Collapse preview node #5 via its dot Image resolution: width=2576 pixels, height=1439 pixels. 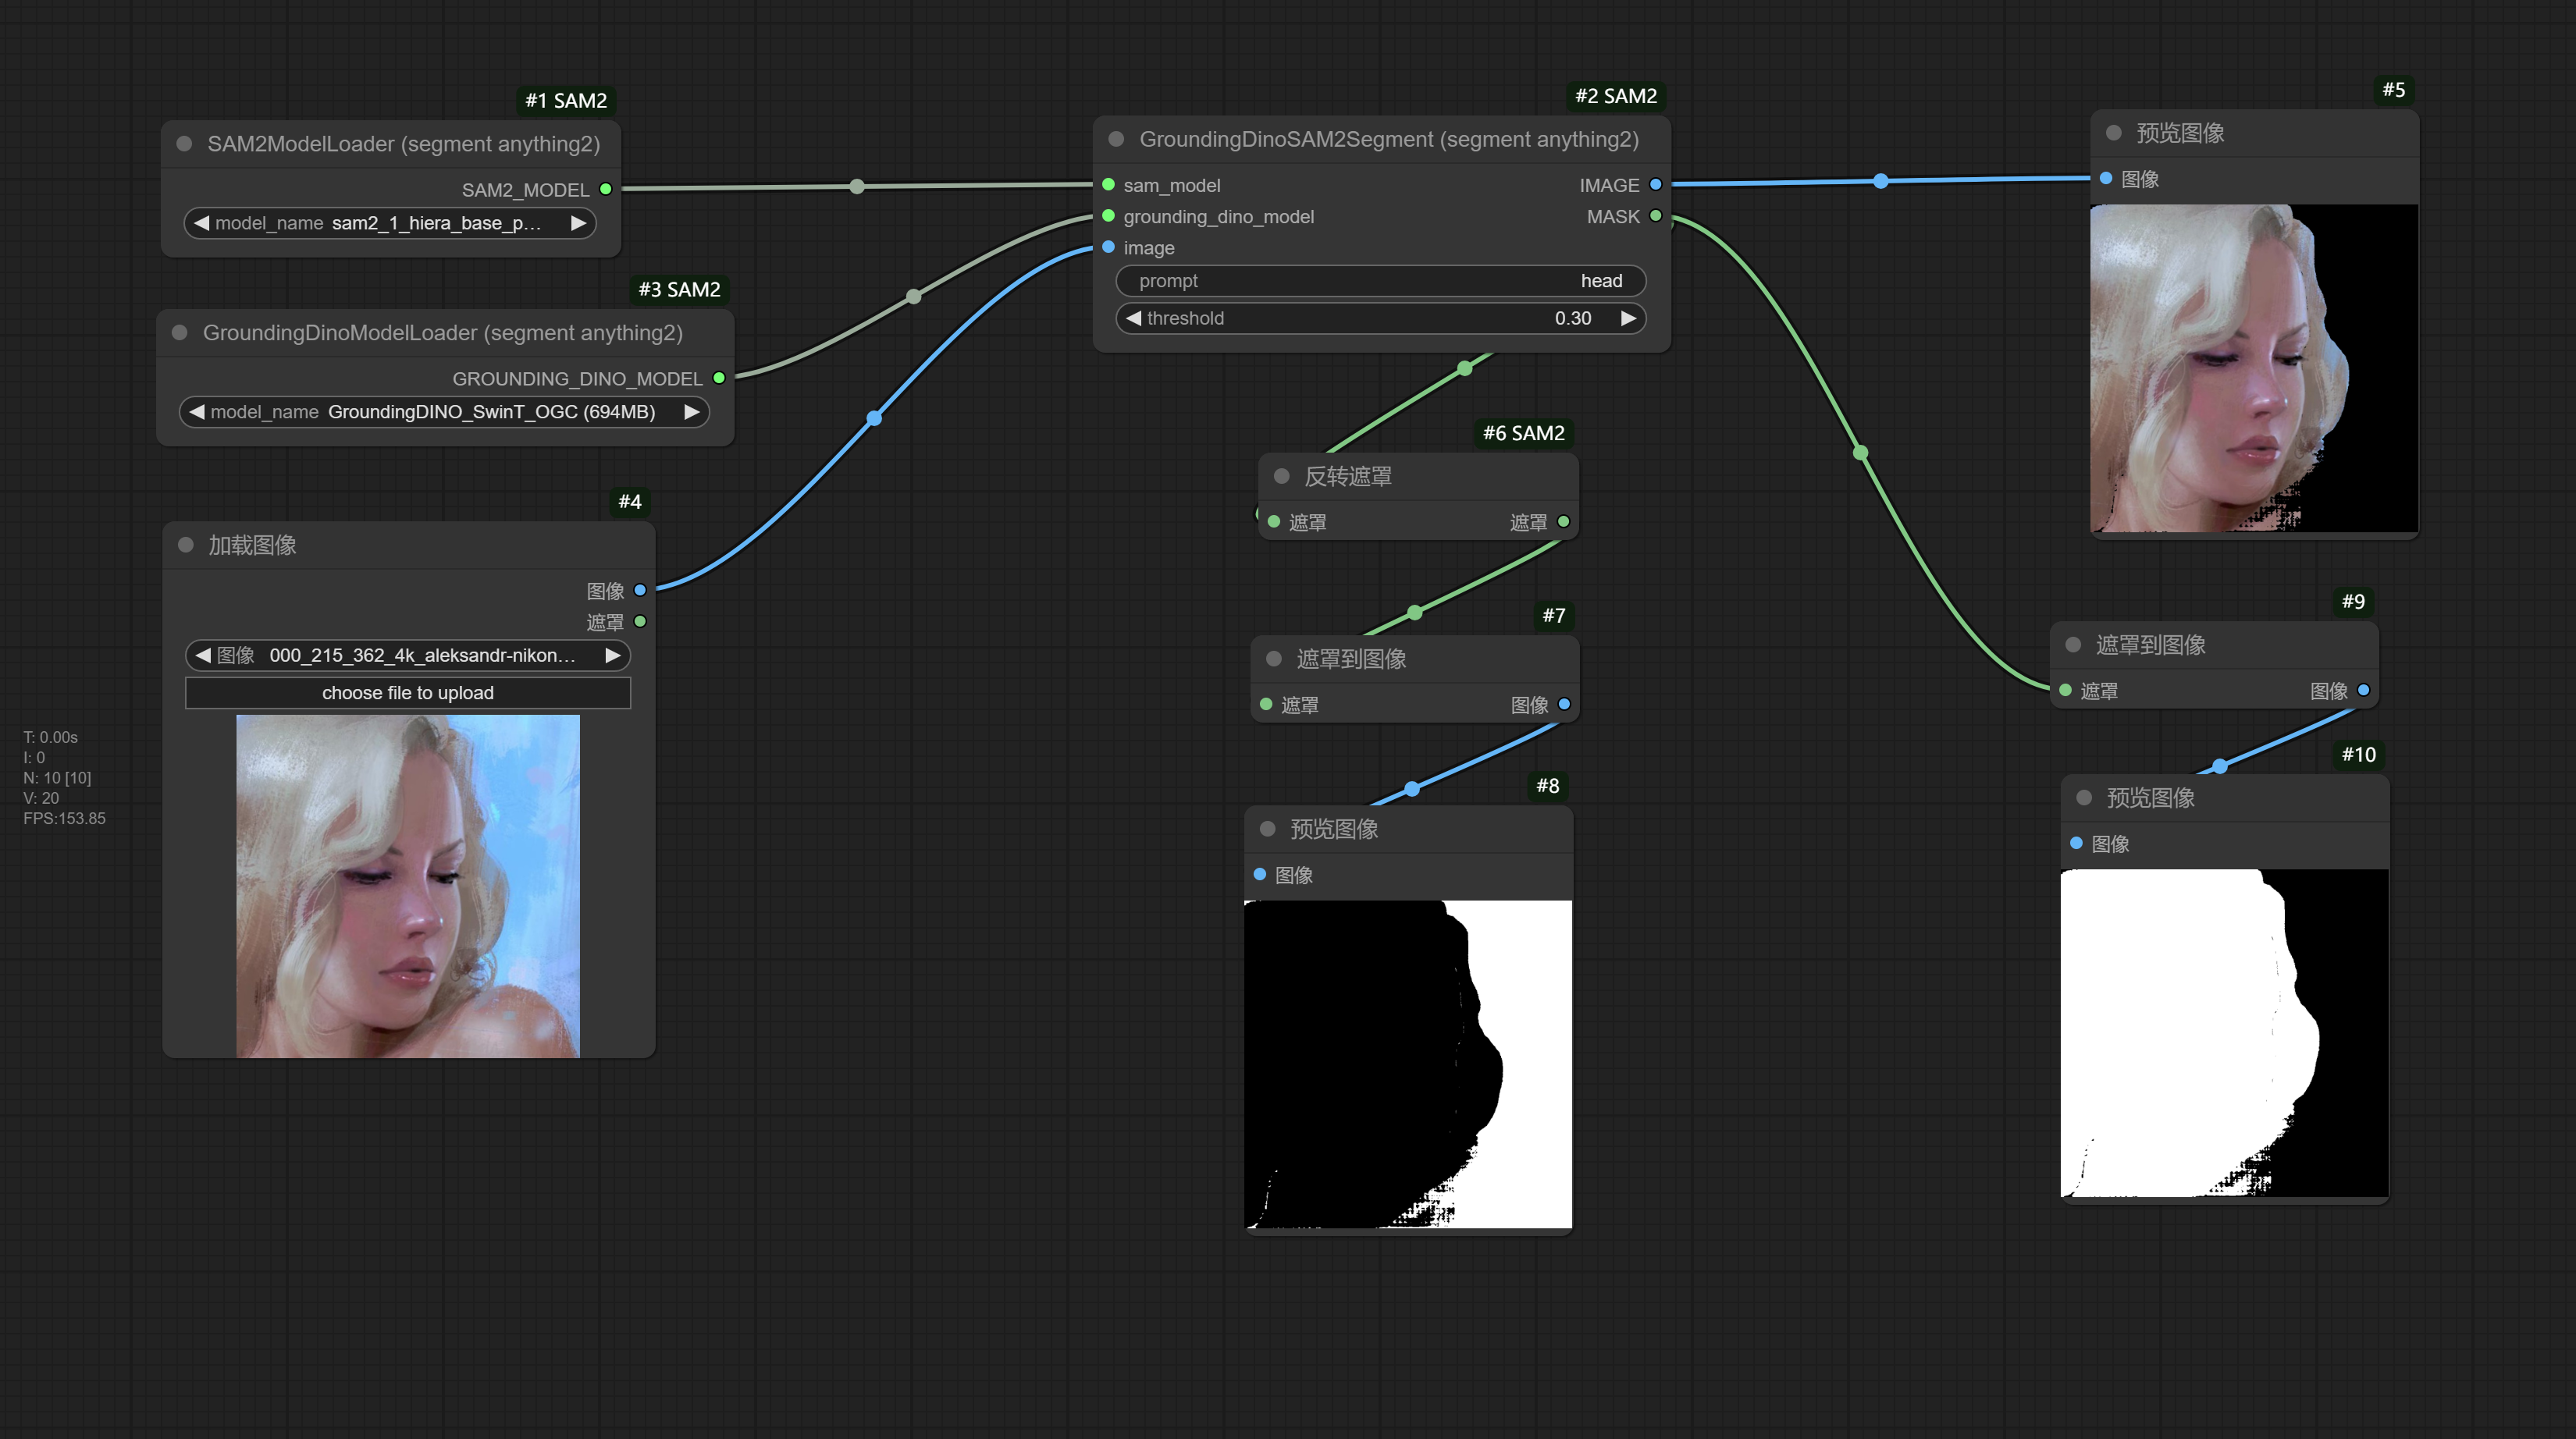point(2114,133)
